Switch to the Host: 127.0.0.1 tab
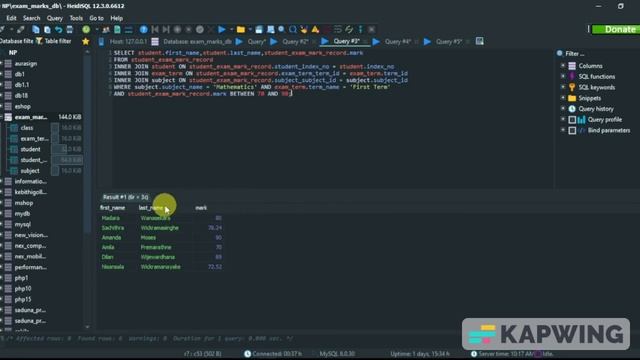The width and height of the screenshot is (640, 360). click(124, 42)
